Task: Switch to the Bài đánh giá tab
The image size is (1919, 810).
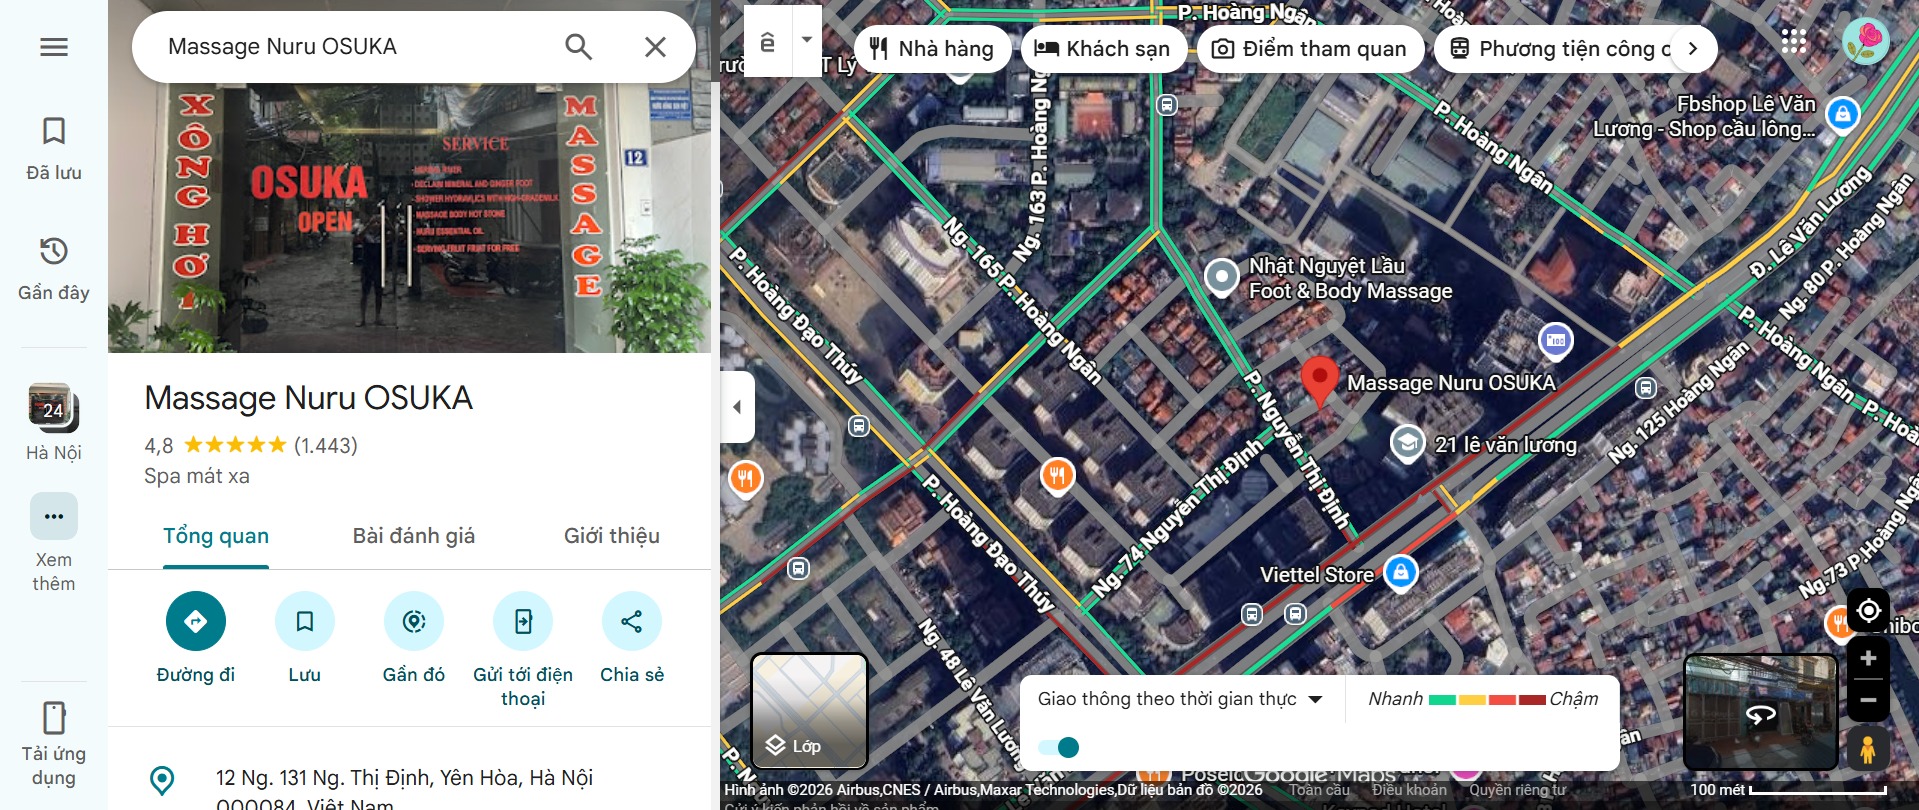Action: (x=414, y=536)
